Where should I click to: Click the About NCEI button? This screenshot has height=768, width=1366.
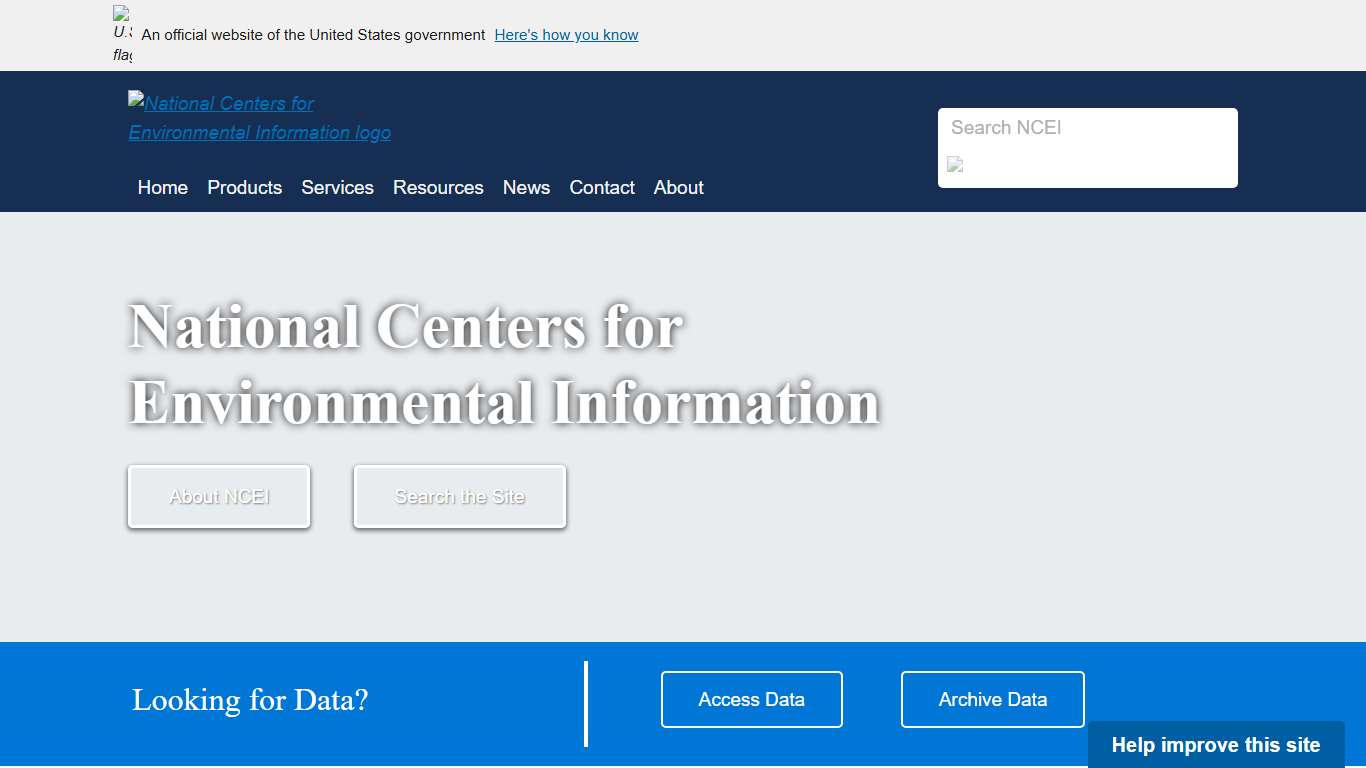click(x=218, y=496)
